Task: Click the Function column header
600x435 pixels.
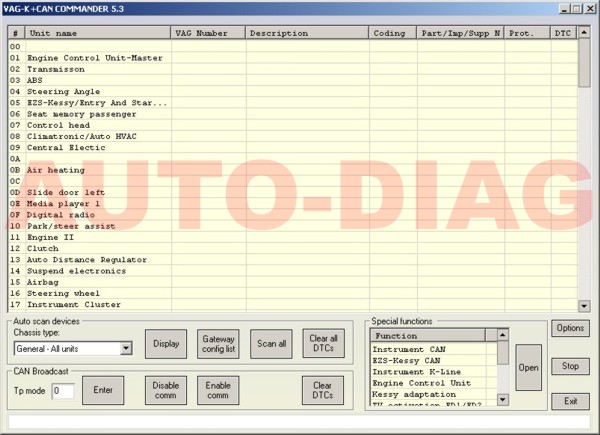Action: [x=428, y=336]
